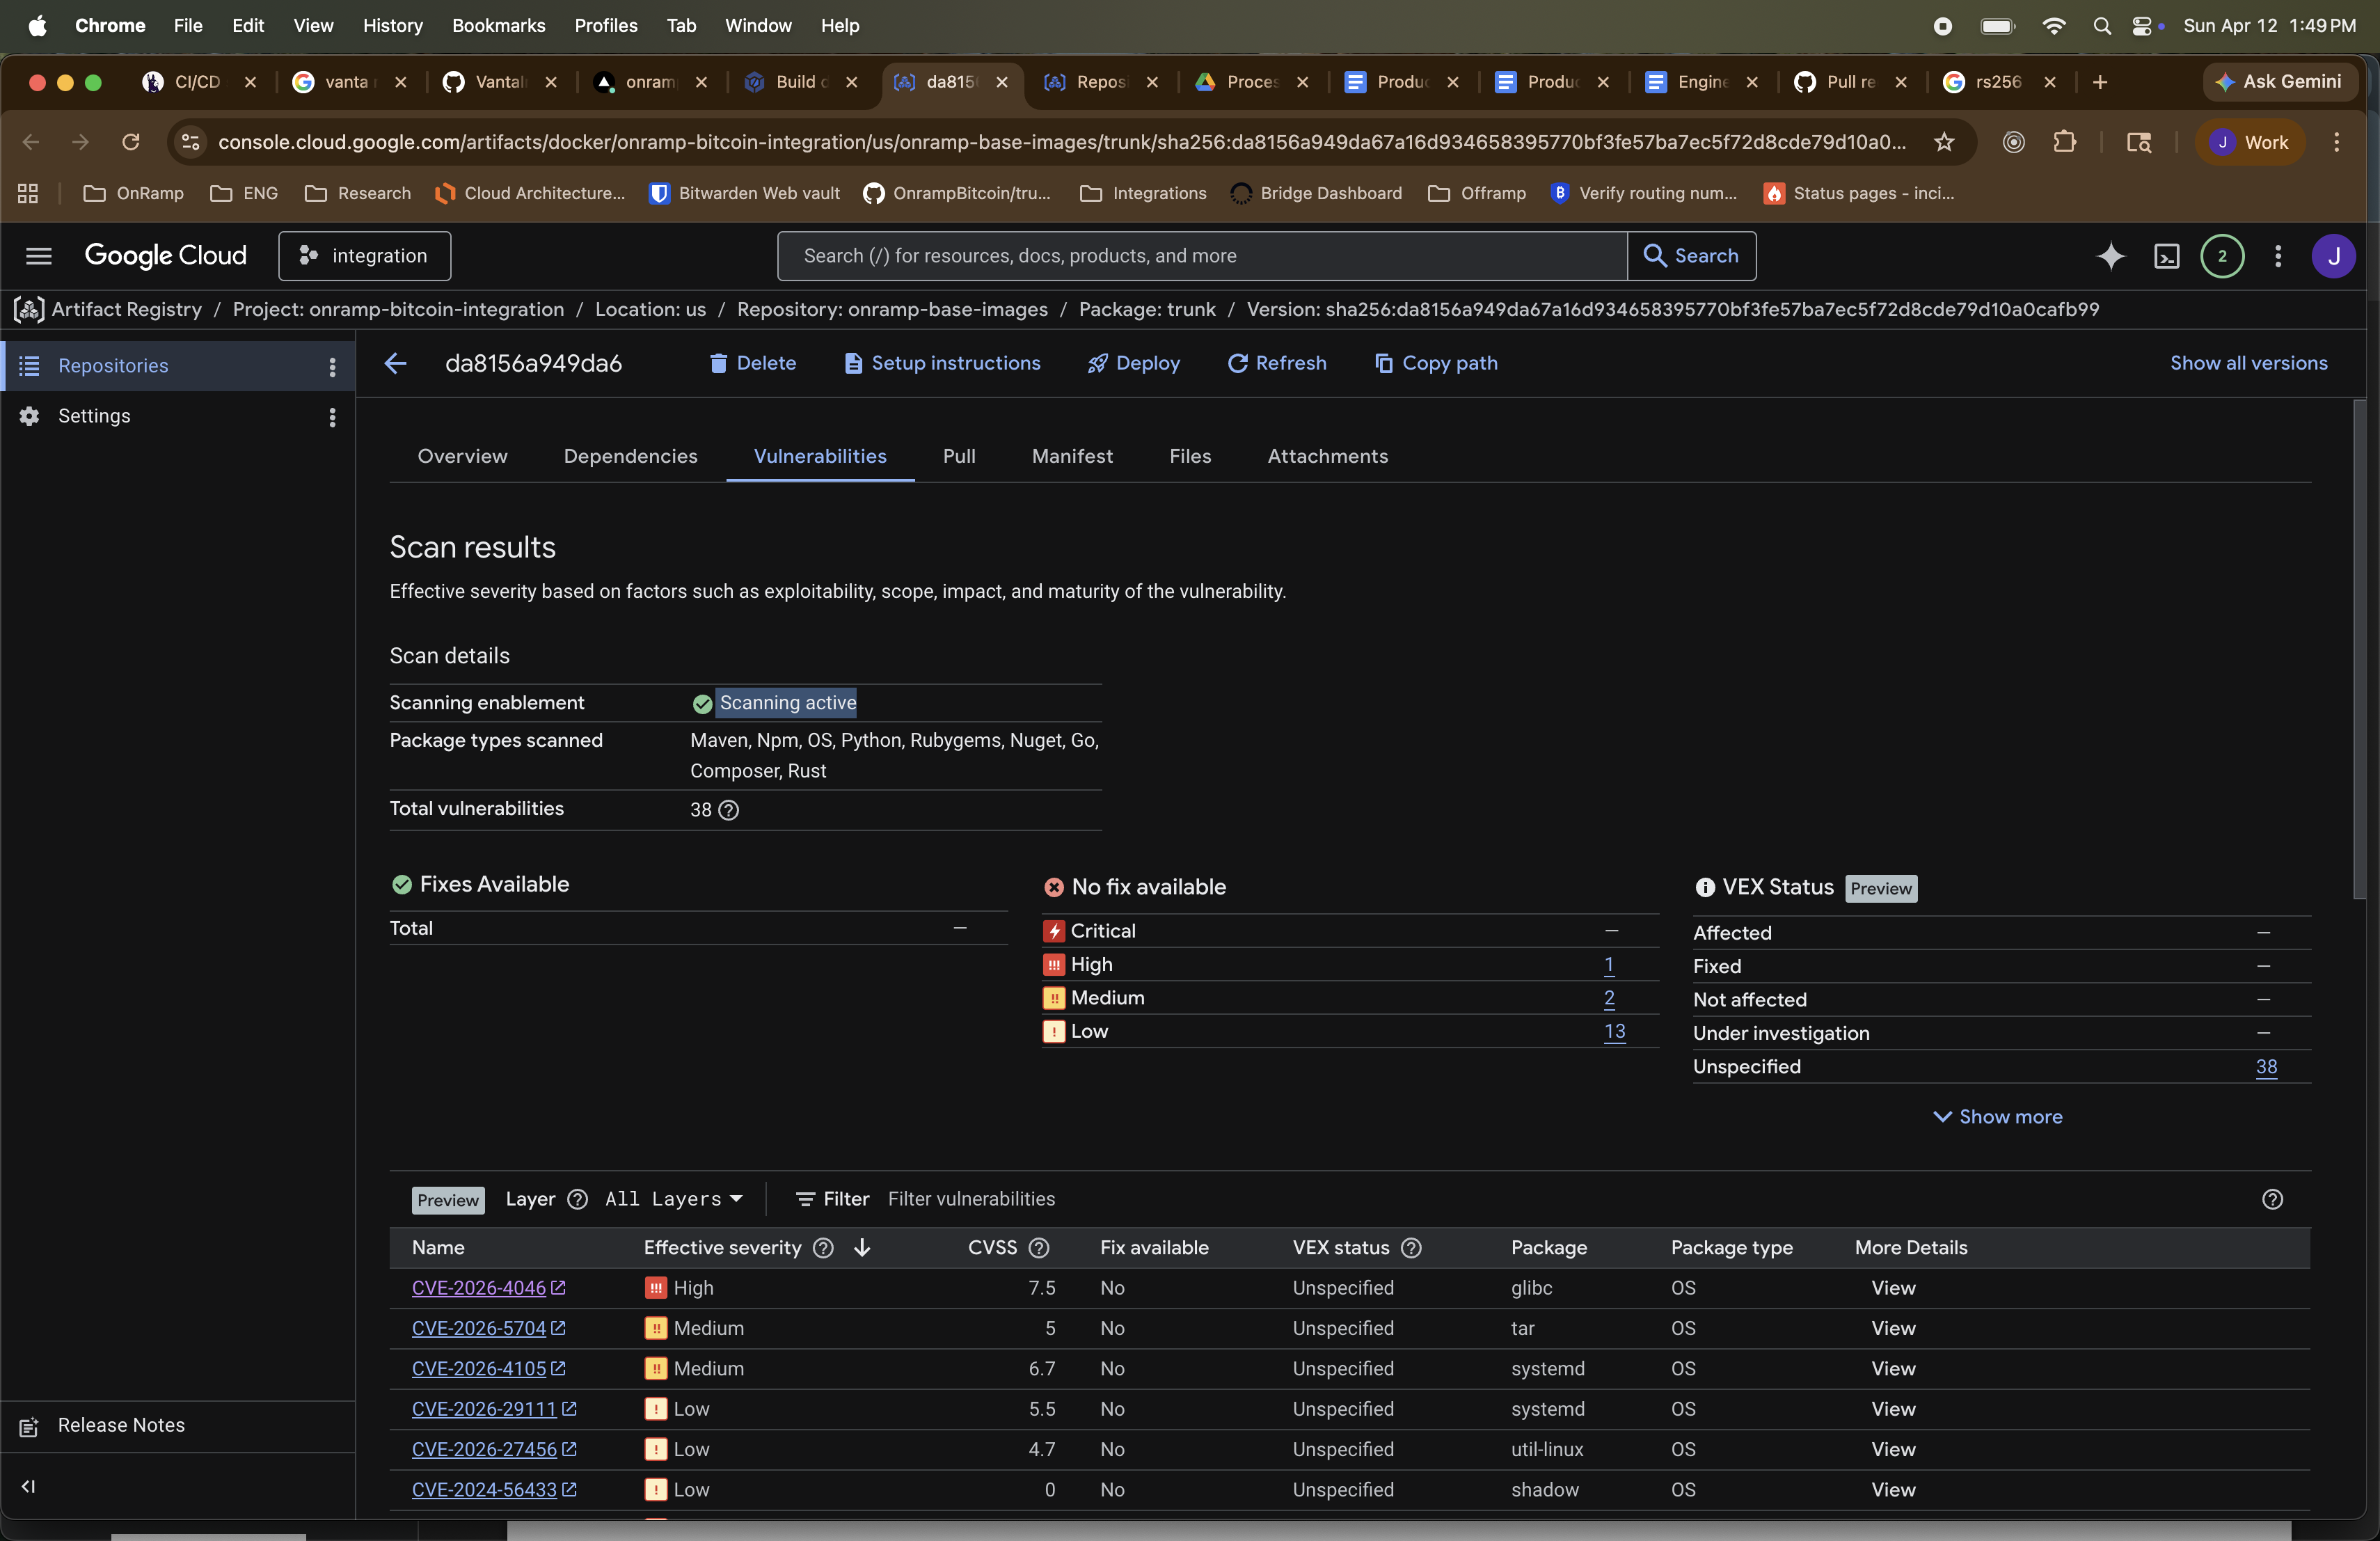Open Gemini assistant via sparkle icon

(x=2110, y=256)
